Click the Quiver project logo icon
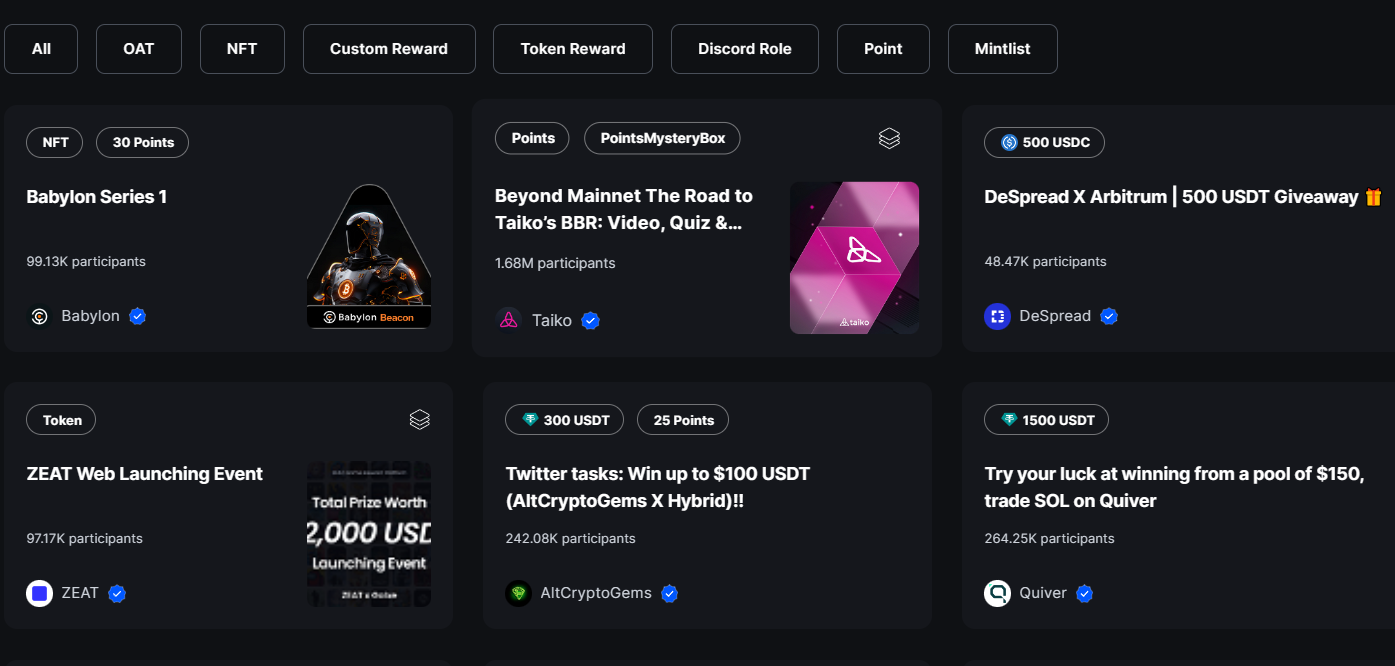The width and height of the screenshot is (1395, 666). (997, 593)
